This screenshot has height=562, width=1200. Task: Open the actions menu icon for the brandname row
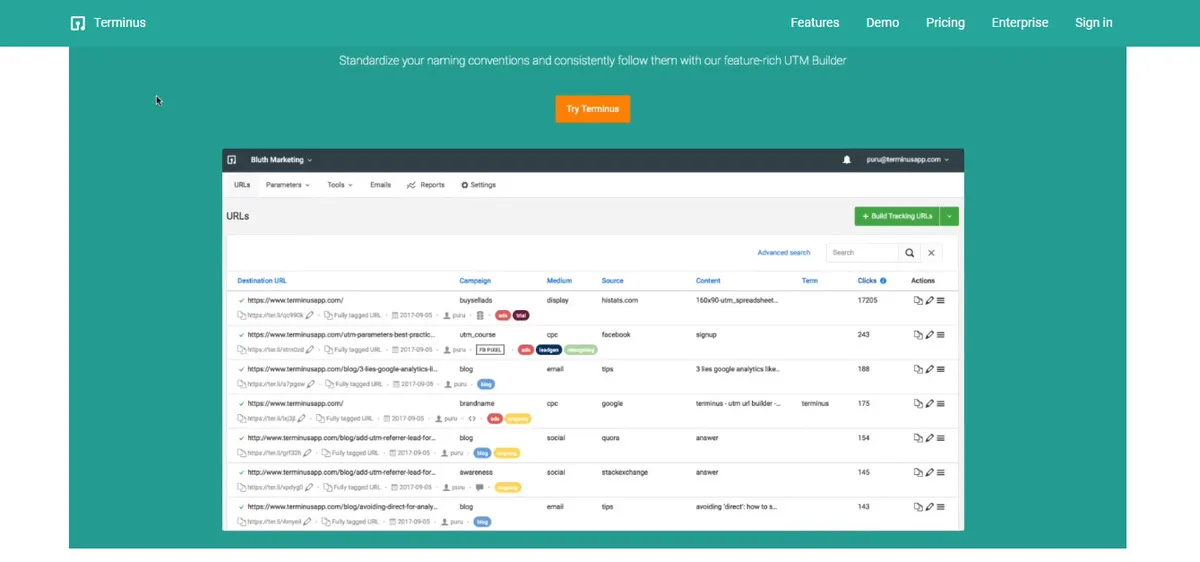click(940, 404)
